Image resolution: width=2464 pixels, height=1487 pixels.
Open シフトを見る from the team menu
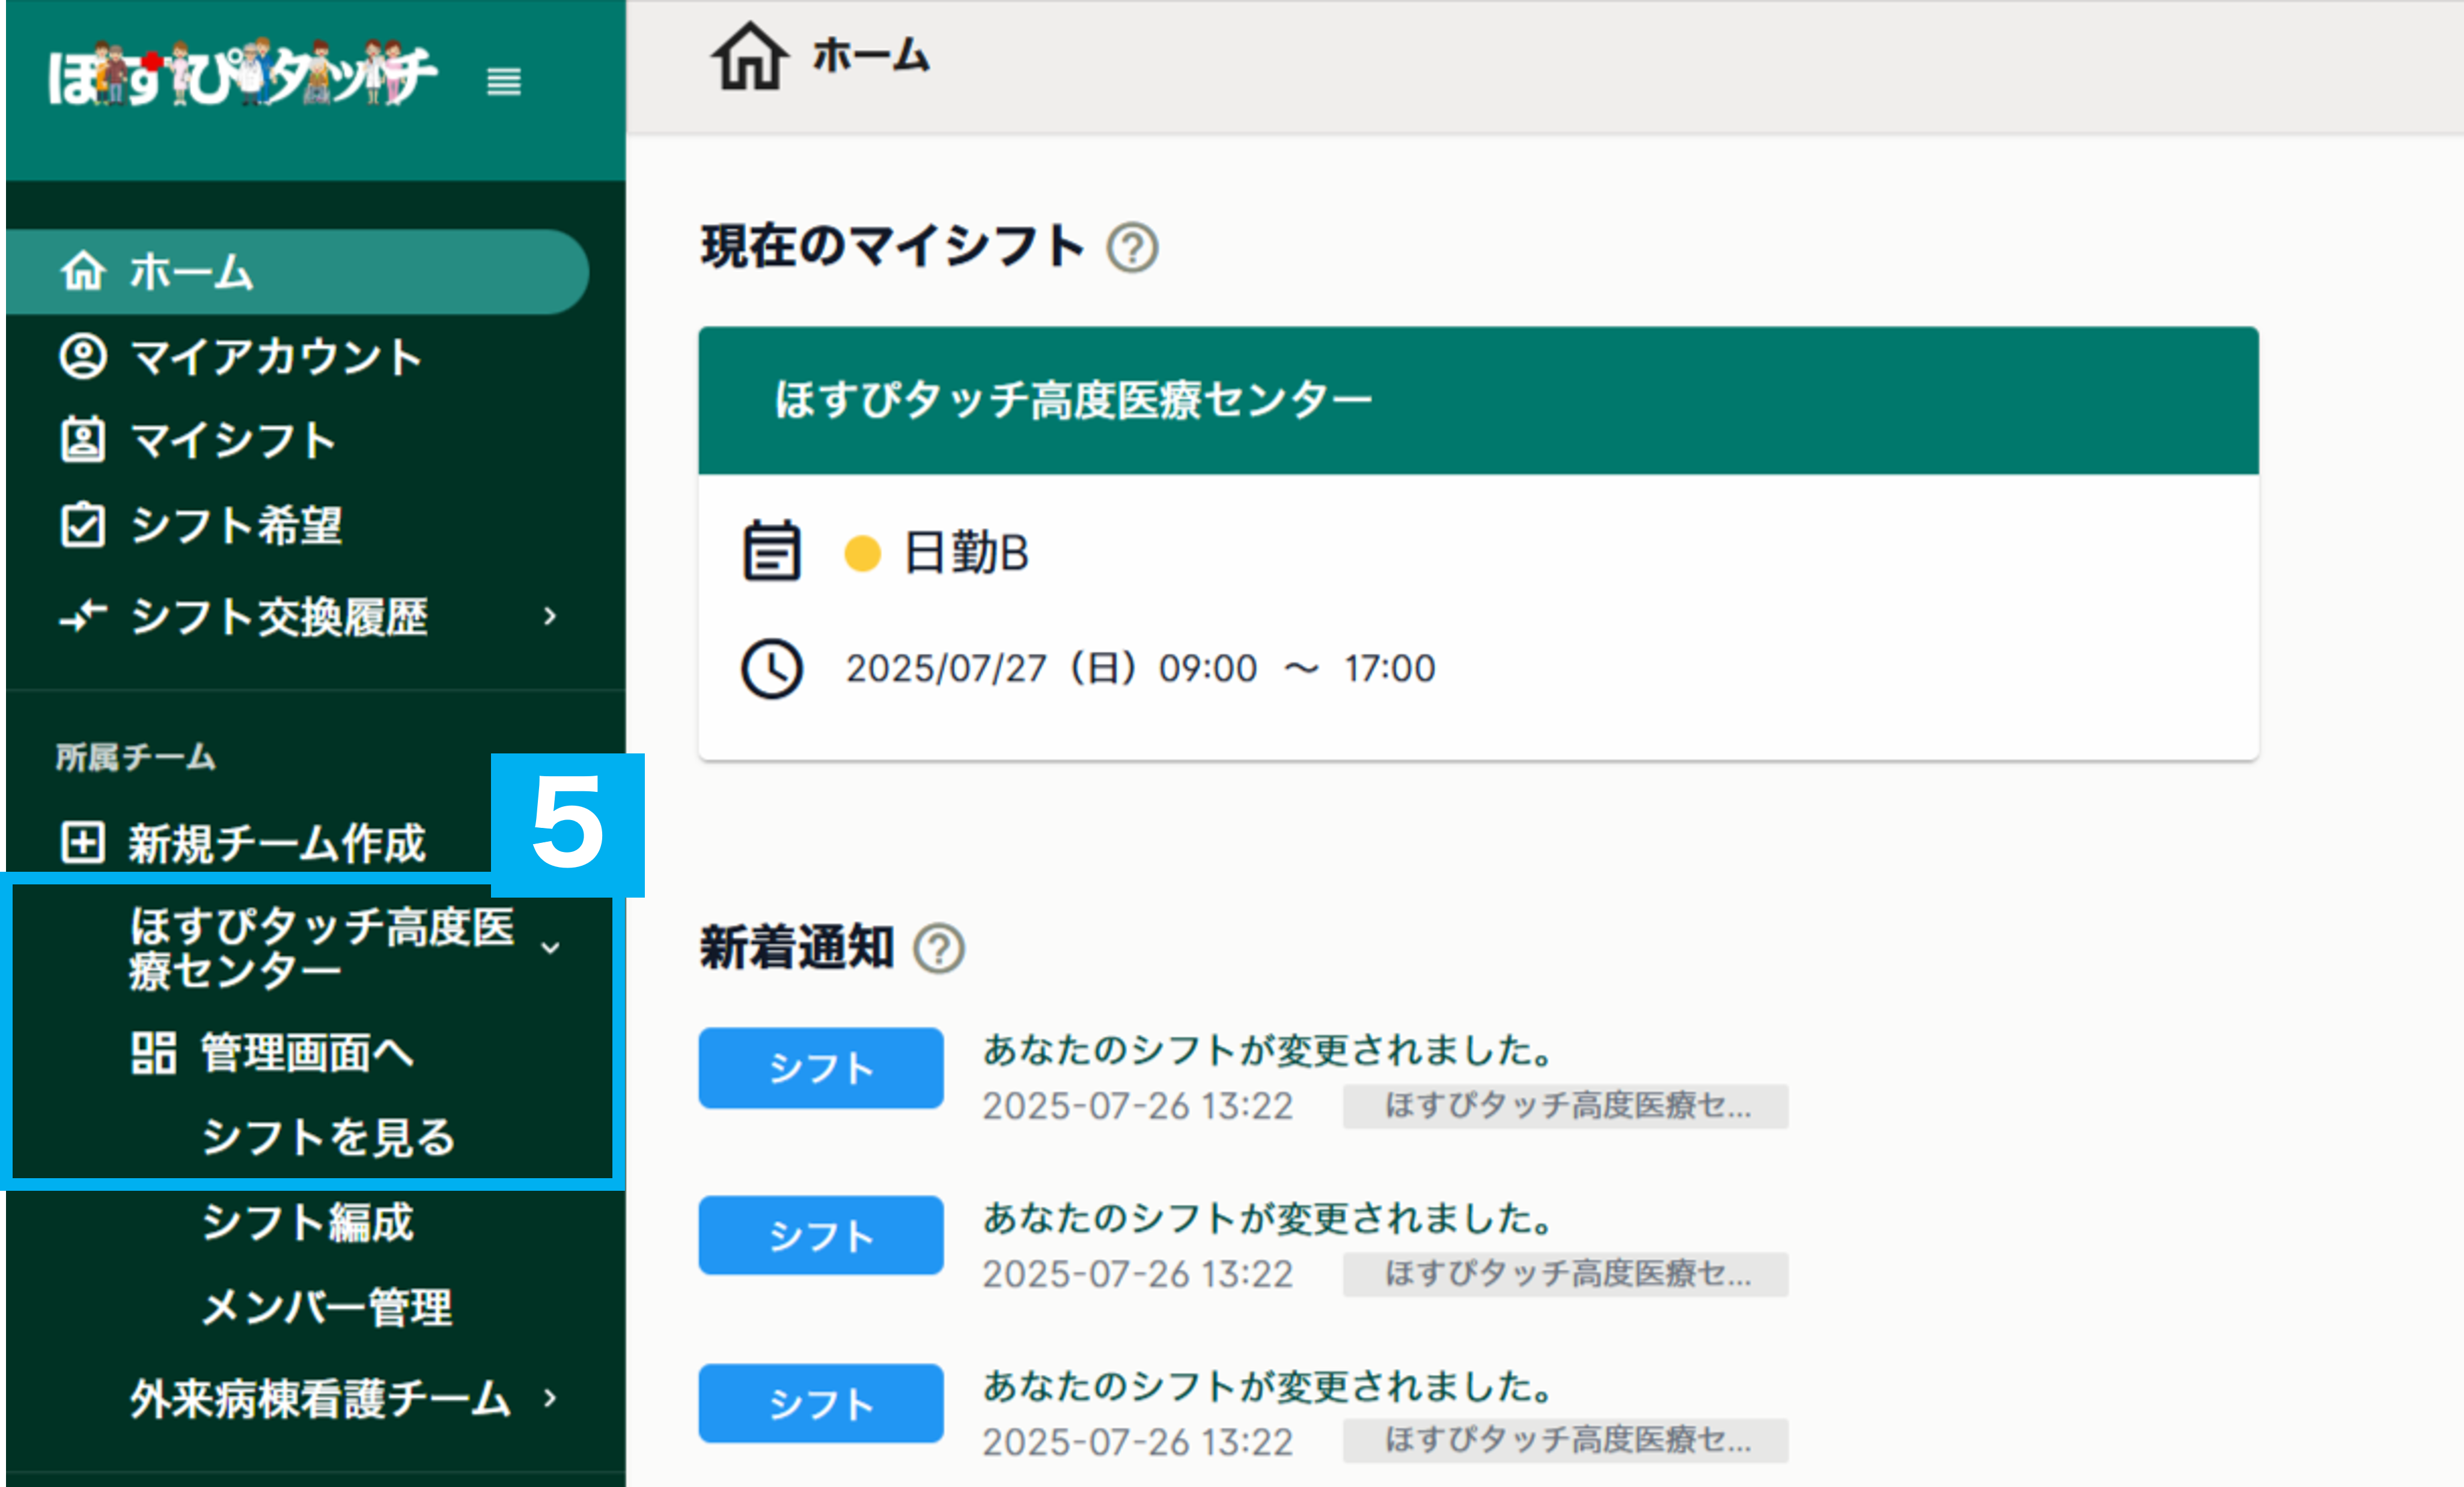point(328,1139)
